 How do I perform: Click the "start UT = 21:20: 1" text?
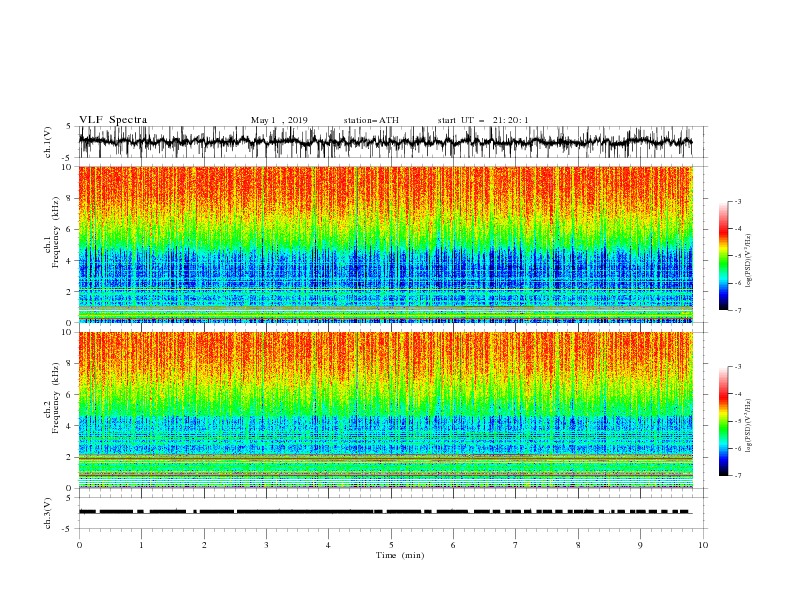click(x=483, y=120)
